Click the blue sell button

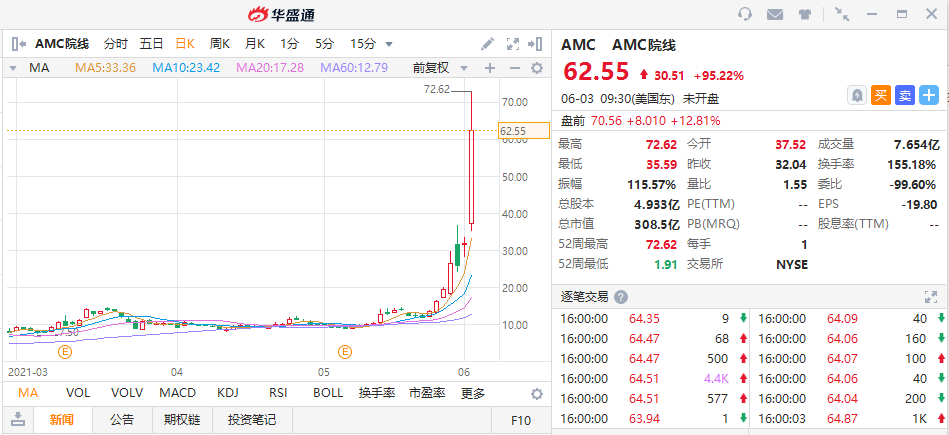click(905, 96)
